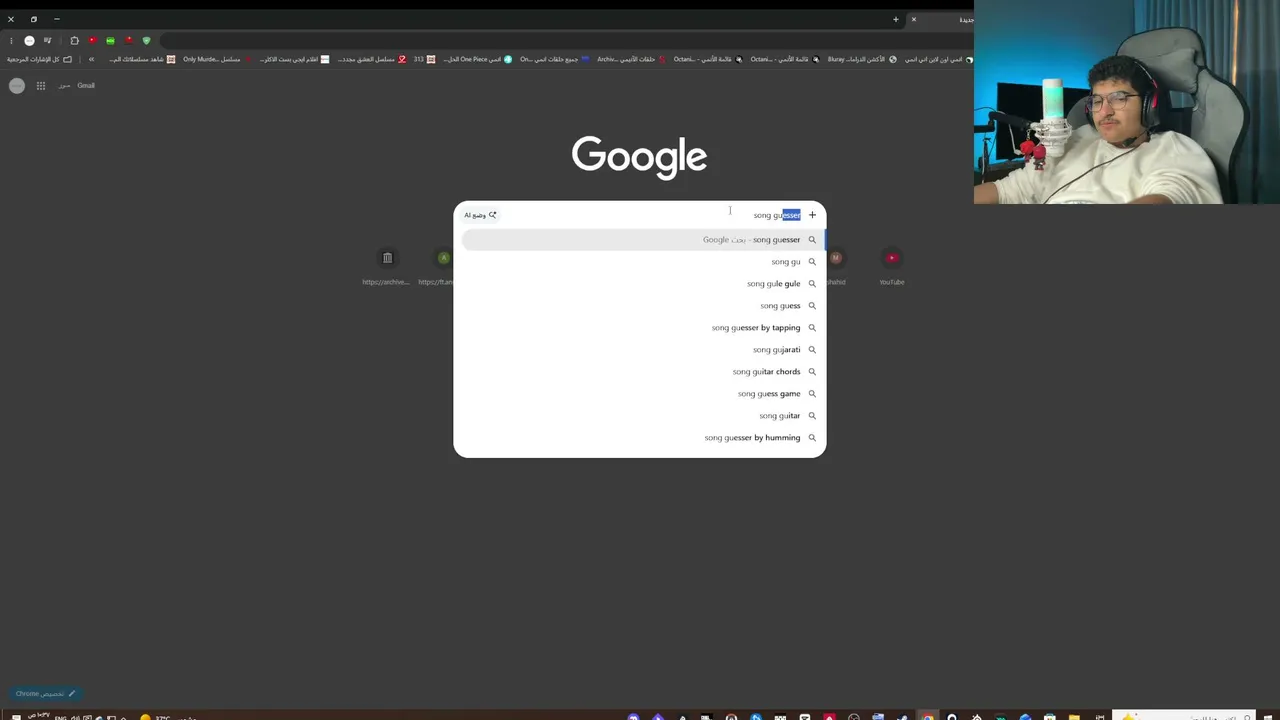Click the green shield extension icon
The image size is (1280, 720).
[146, 41]
